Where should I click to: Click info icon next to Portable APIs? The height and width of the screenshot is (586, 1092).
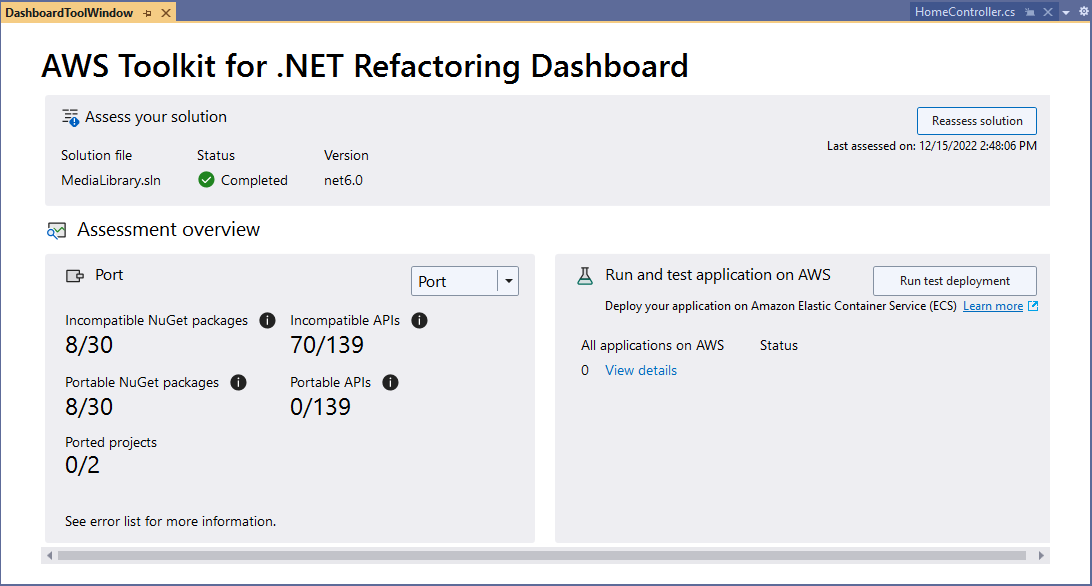click(x=391, y=383)
